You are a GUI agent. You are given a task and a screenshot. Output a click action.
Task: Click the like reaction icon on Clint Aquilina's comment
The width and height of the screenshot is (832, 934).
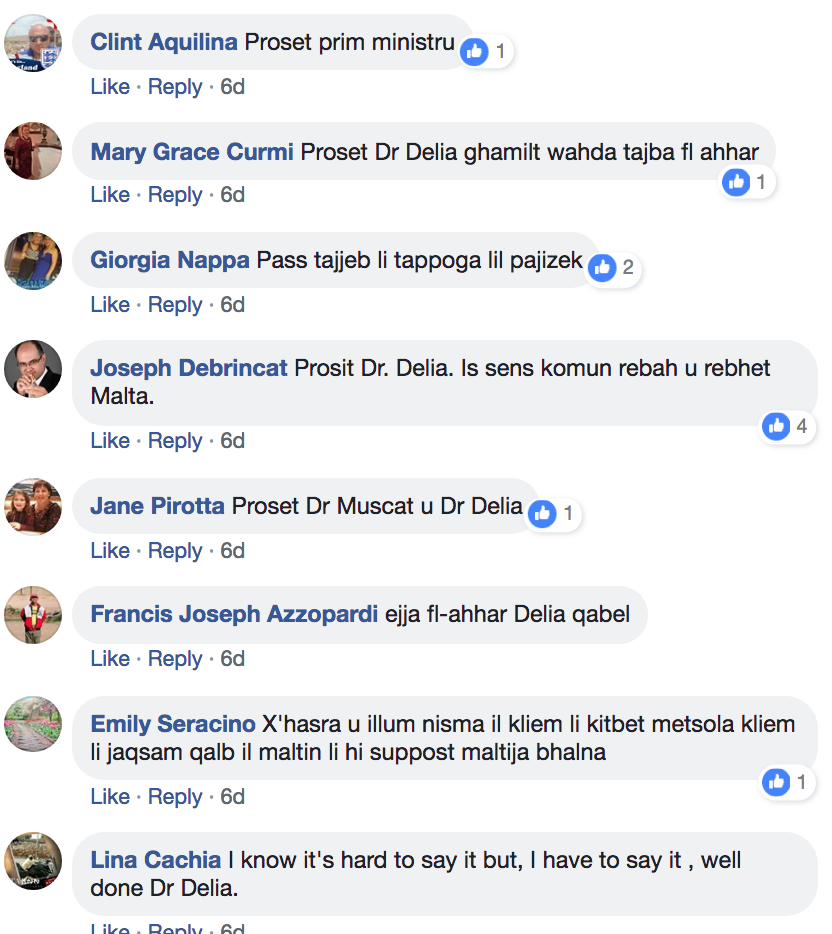point(475,51)
